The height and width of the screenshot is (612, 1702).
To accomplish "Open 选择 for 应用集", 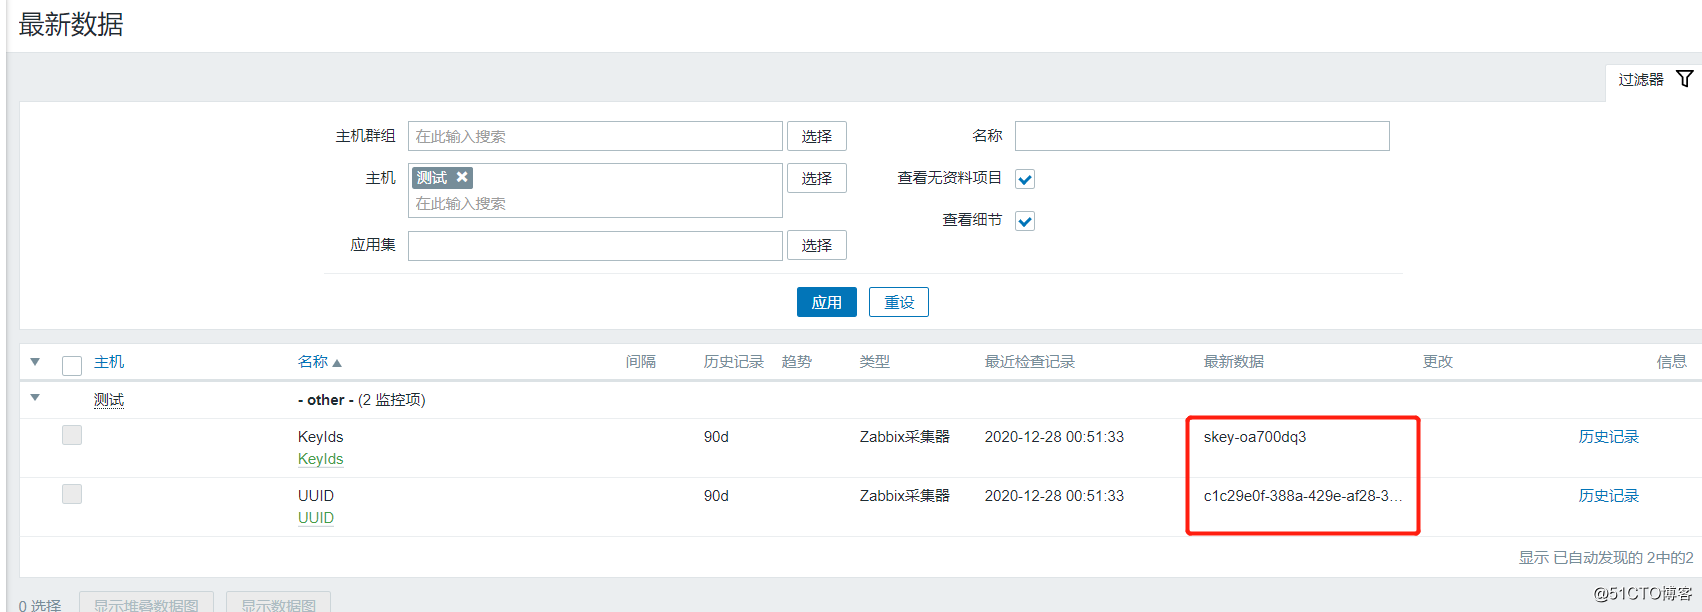I will point(816,245).
